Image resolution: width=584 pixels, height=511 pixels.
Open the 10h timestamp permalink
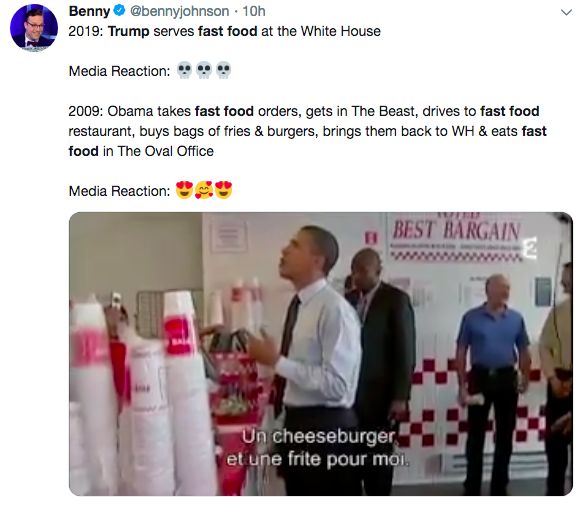pos(254,11)
